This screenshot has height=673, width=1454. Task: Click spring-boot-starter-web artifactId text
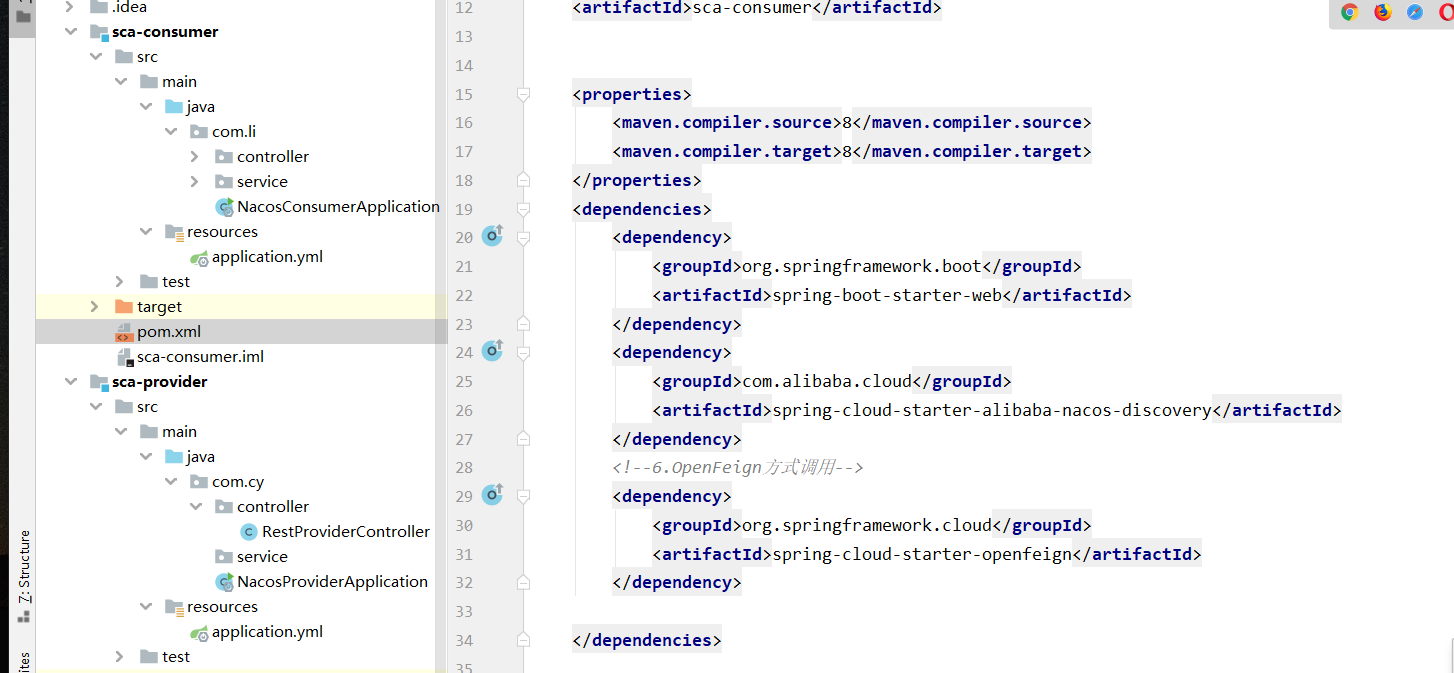[887, 295]
